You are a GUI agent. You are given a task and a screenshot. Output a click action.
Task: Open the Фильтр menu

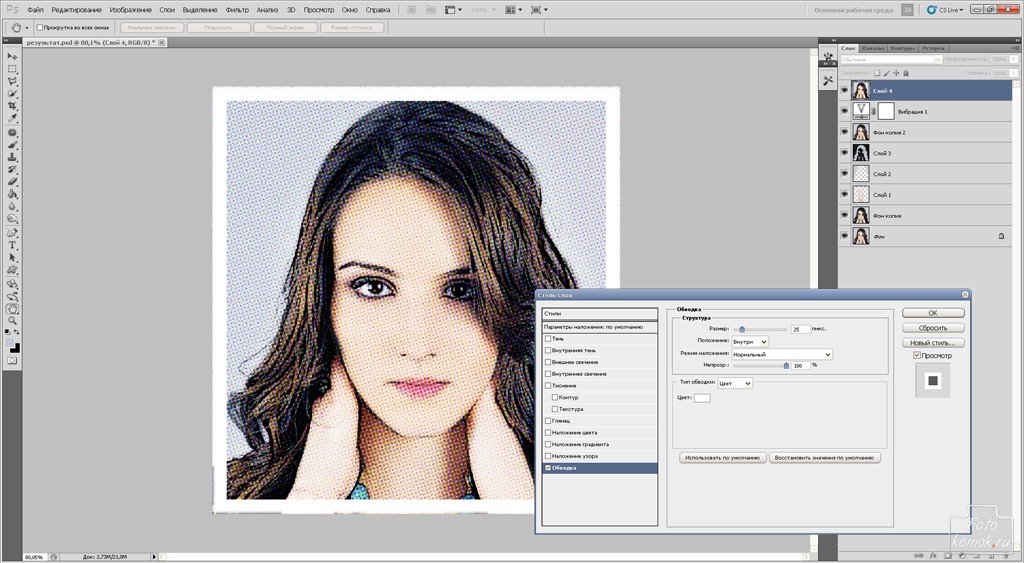(237, 9)
